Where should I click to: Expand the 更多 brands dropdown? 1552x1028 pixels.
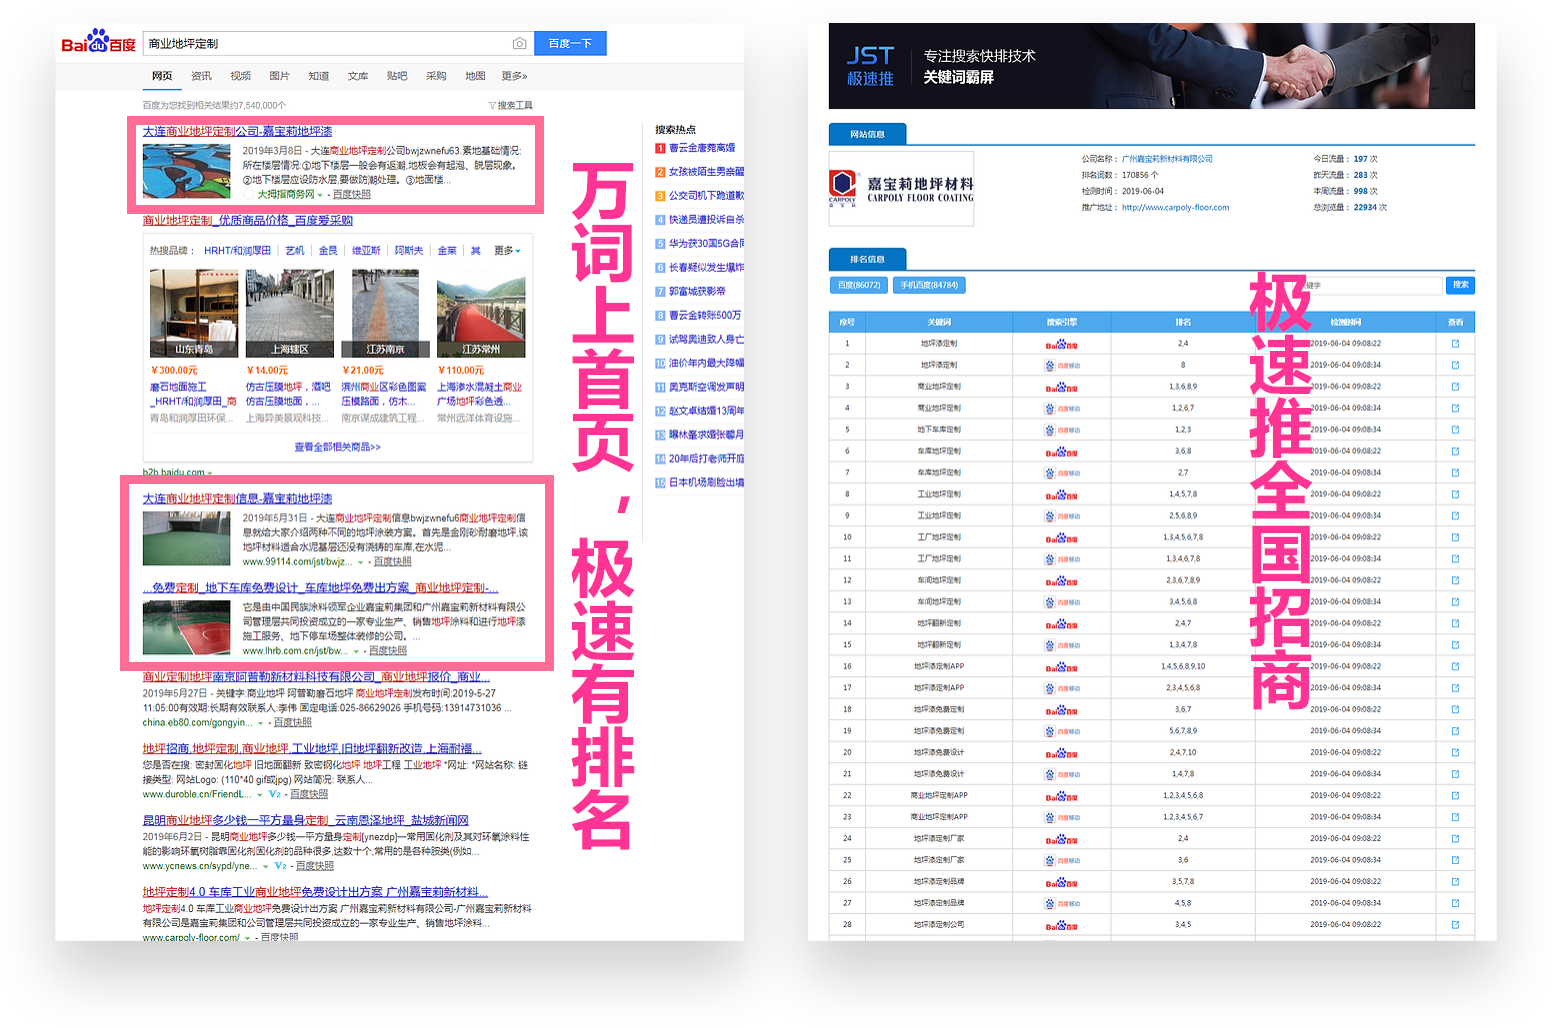point(507,251)
